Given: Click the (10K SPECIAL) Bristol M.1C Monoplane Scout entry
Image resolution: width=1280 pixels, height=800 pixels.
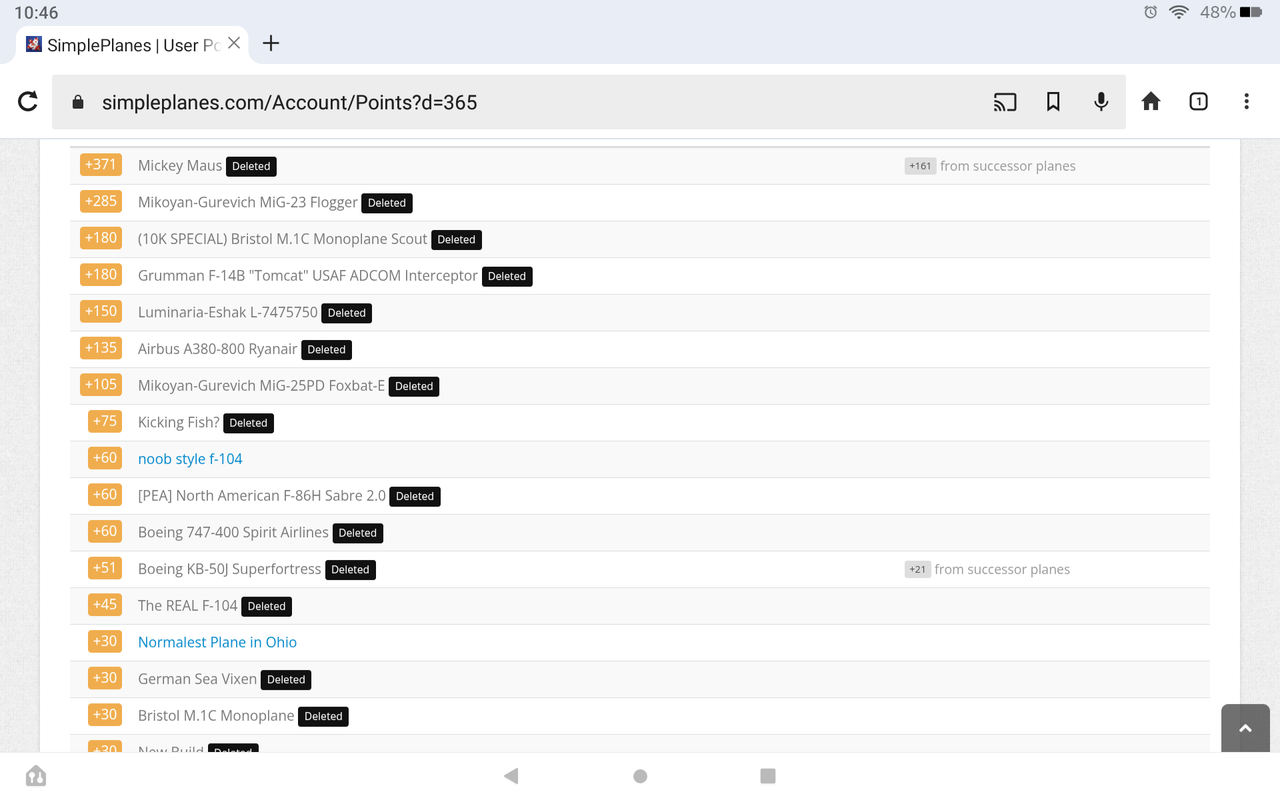Looking at the screenshot, I should pyautogui.click(x=283, y=239).
